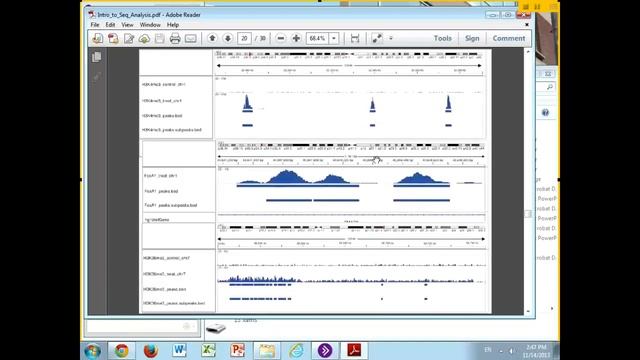Click the email envelope toolbar icon
Viewport: 640px width, 360px height.
(191, 38)
